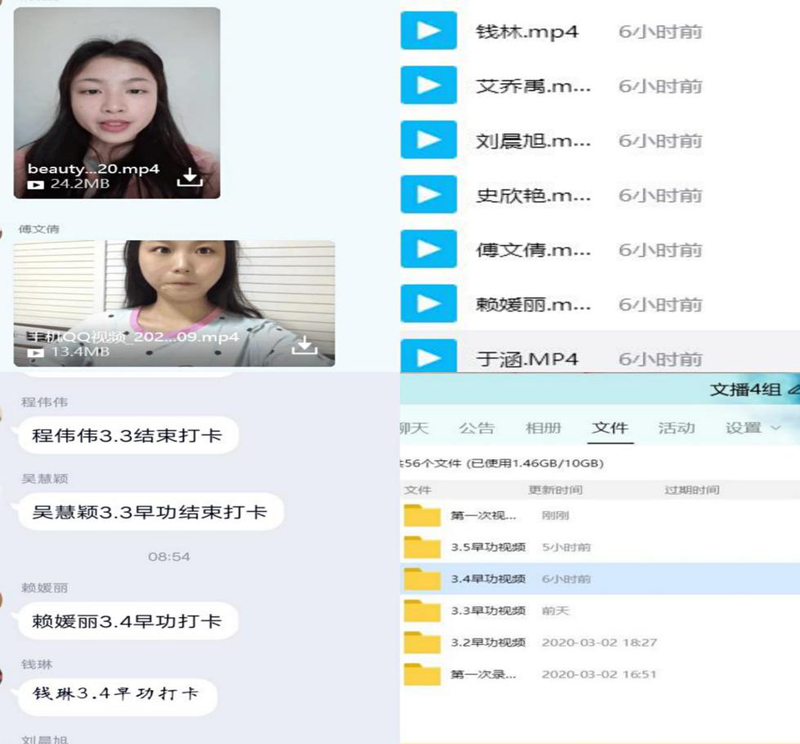800x744 pixels.
Task: Select the 刘晨旭.m... file name
Action: tap(533, 141)
